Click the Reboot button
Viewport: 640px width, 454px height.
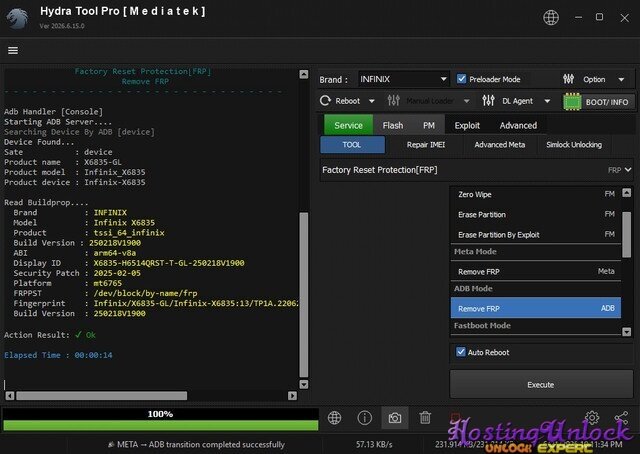click(347, 101)
